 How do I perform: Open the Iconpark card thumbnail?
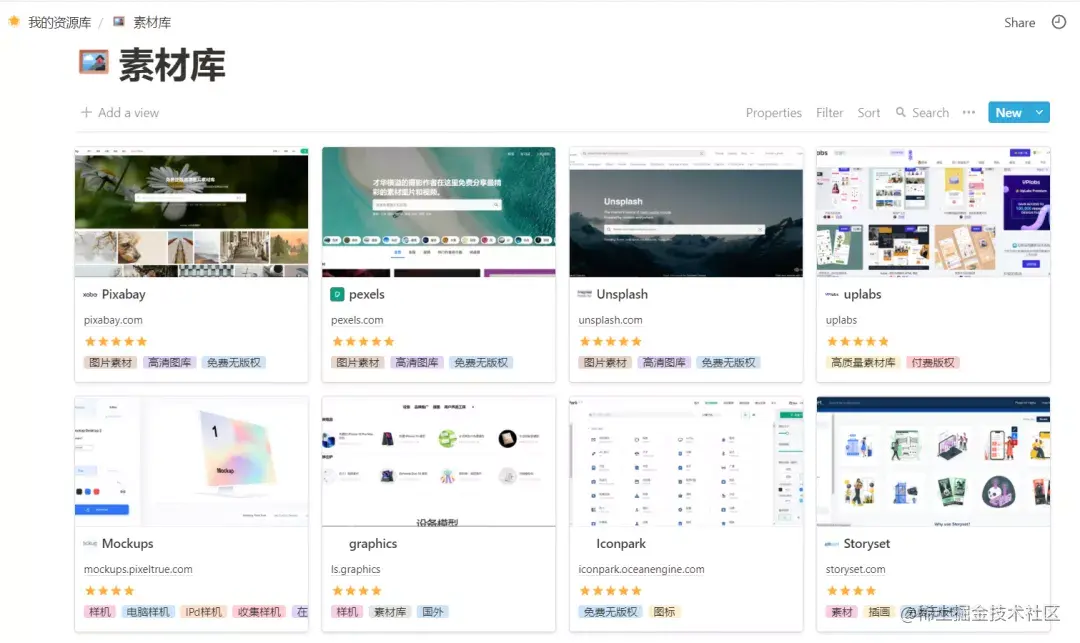tap(686, 461)
